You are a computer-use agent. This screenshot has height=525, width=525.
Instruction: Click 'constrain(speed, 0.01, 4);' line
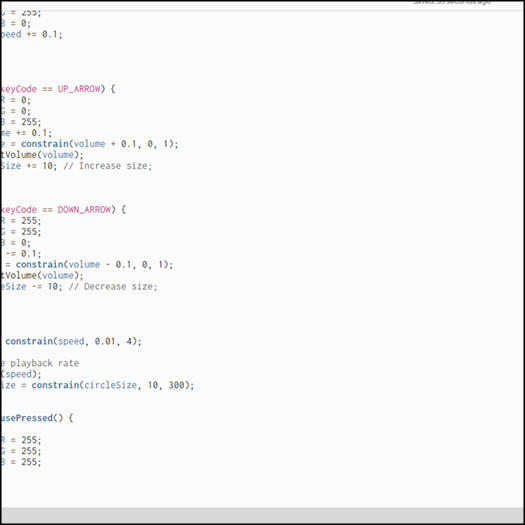click(x=73, y=342)
